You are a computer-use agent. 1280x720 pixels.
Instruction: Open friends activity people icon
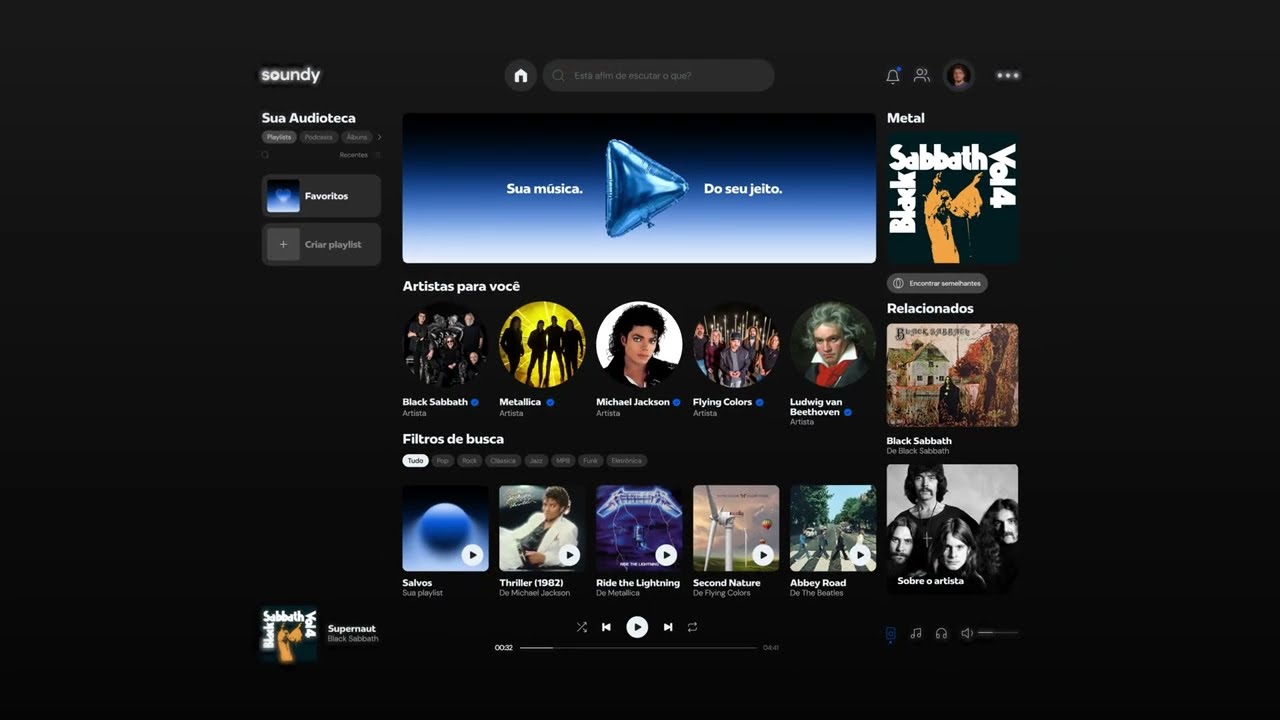pyautogui.click(x=922, y=75)
